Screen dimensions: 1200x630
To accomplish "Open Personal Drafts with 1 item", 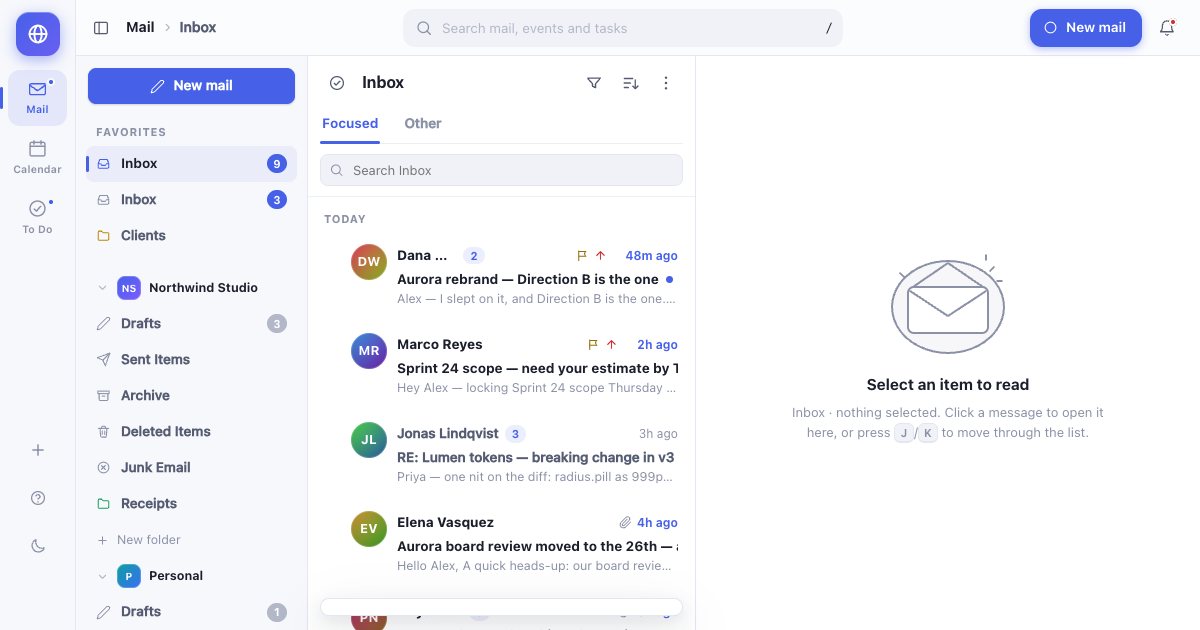I will point(191,612).
